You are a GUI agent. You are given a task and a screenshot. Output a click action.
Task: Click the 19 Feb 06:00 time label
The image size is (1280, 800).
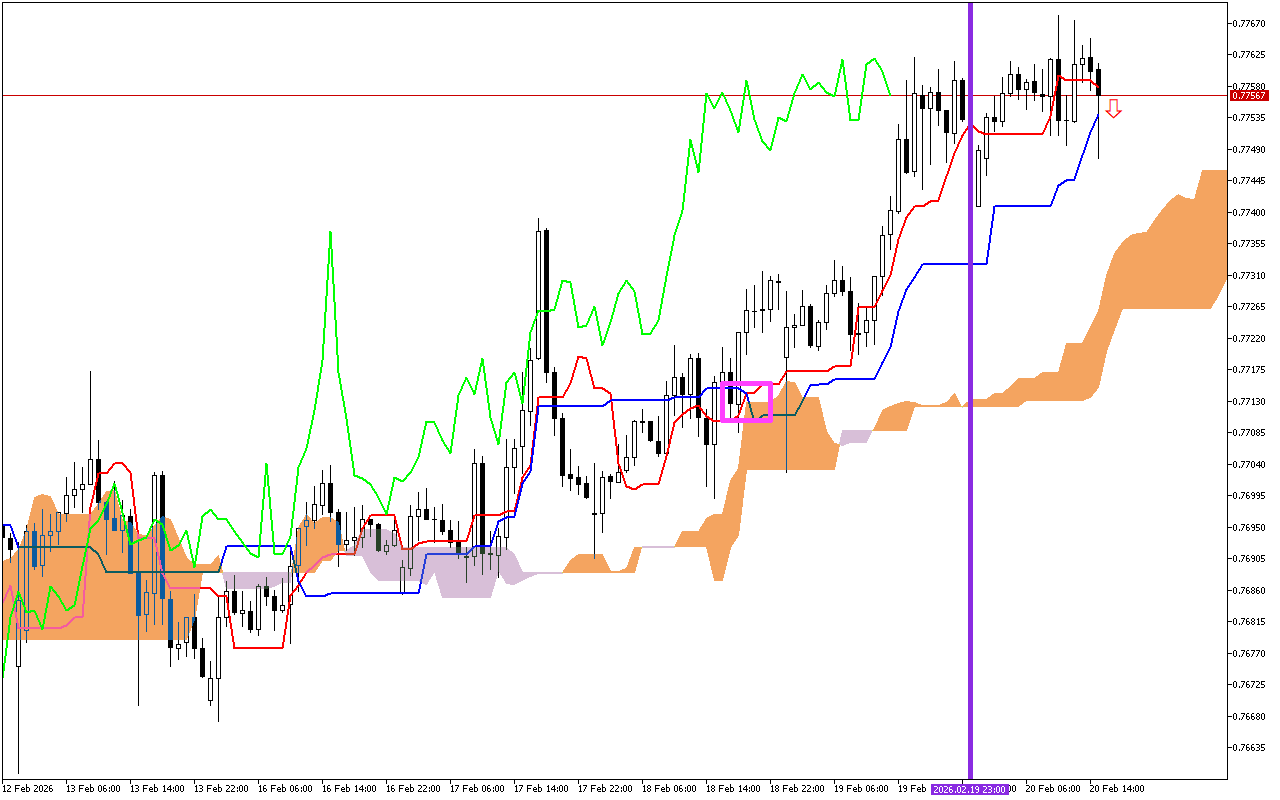pyautogui.click(x=861, y=789)
